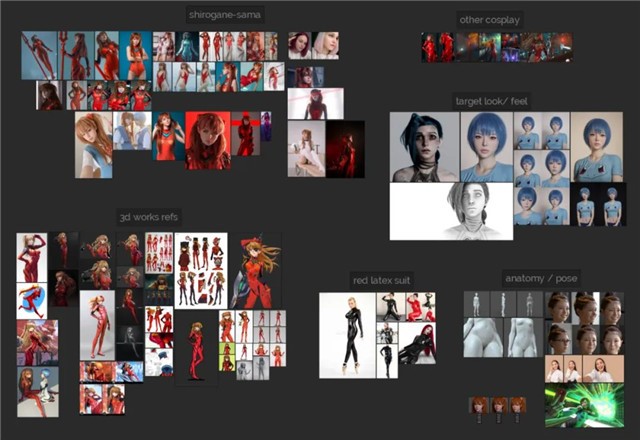Select the single standing red plugsuit on dark background
Image resolution: width=640 pixels, height=440 pixels.
tap(196, 348)
